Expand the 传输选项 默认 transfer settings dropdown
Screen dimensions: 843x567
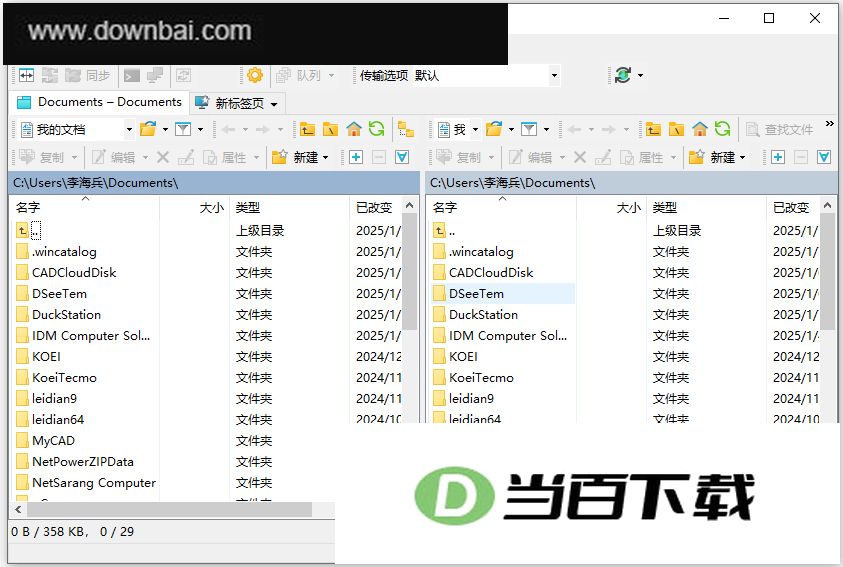pos(554,76)
